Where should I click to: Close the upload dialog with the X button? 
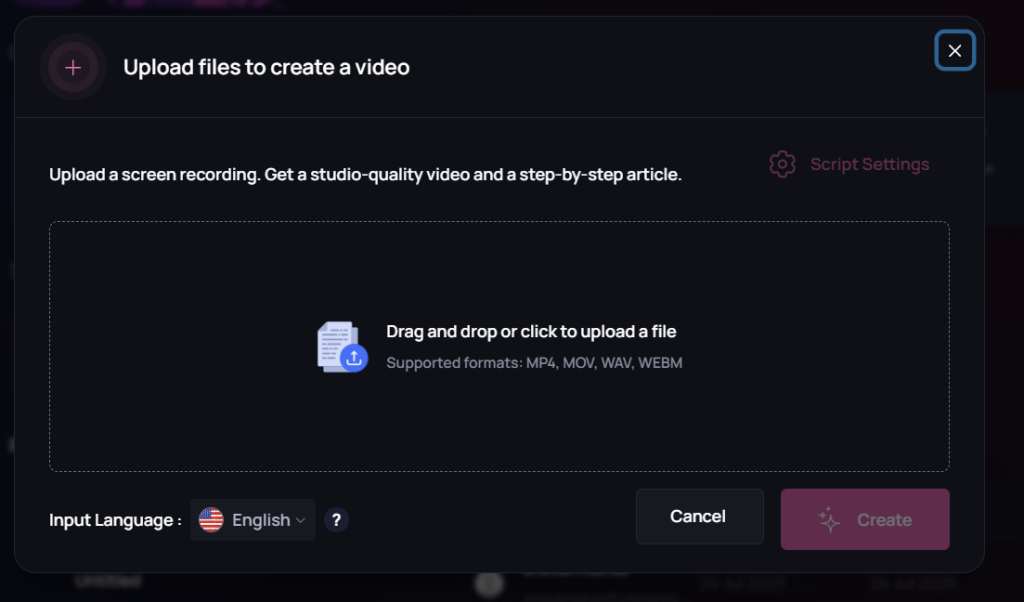955,51
